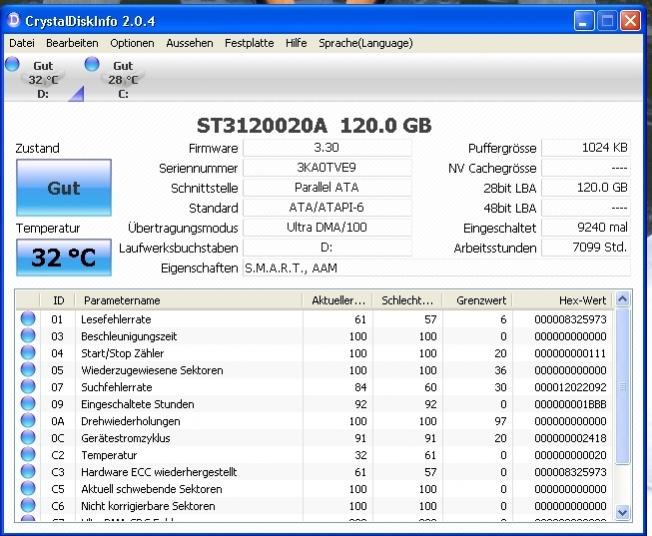Click the Arbeitsstunden 7099 Std. field
652x536 pixels.
[586, 248]
